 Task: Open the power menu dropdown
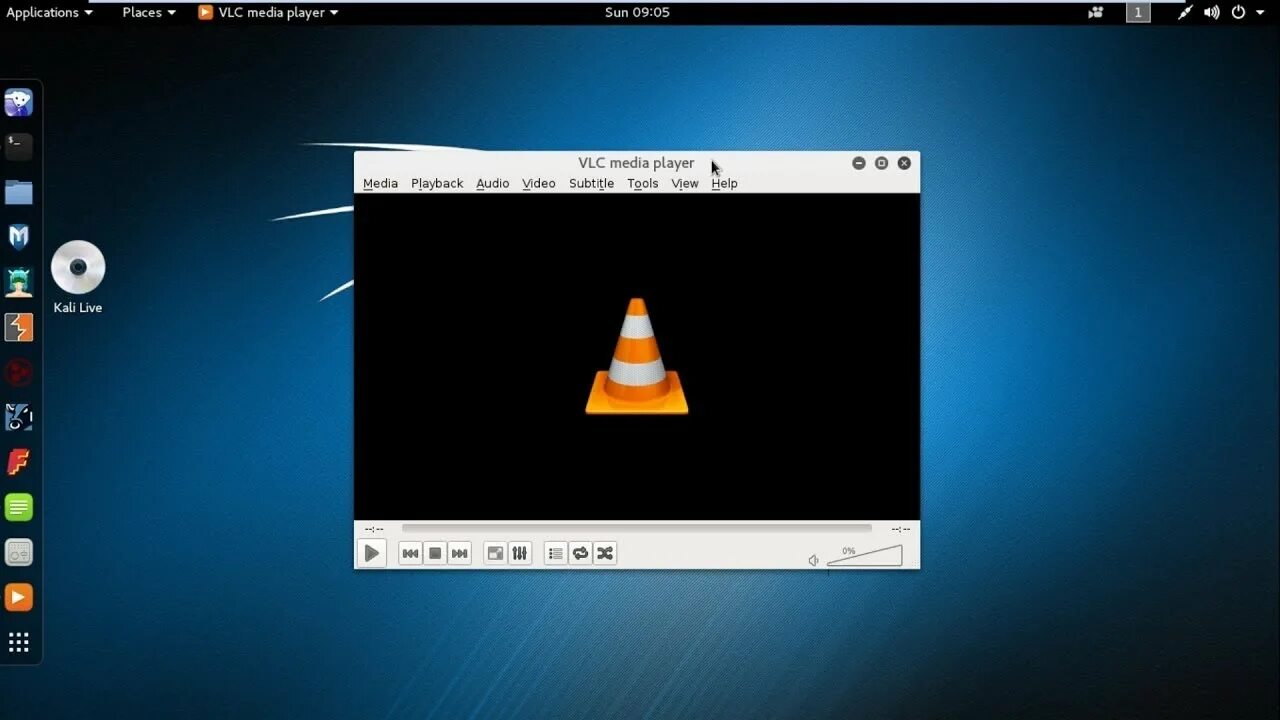(x=1246, y=12)
